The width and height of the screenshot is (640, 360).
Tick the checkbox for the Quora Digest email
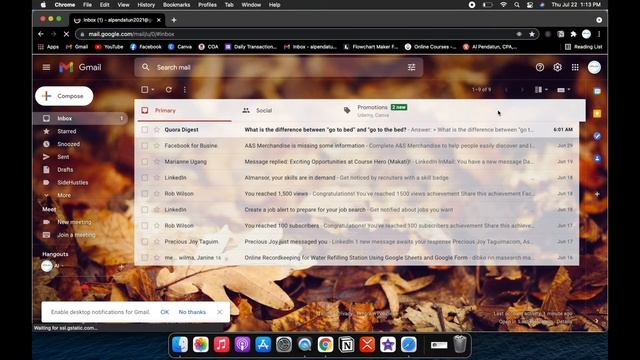(145, 129)
